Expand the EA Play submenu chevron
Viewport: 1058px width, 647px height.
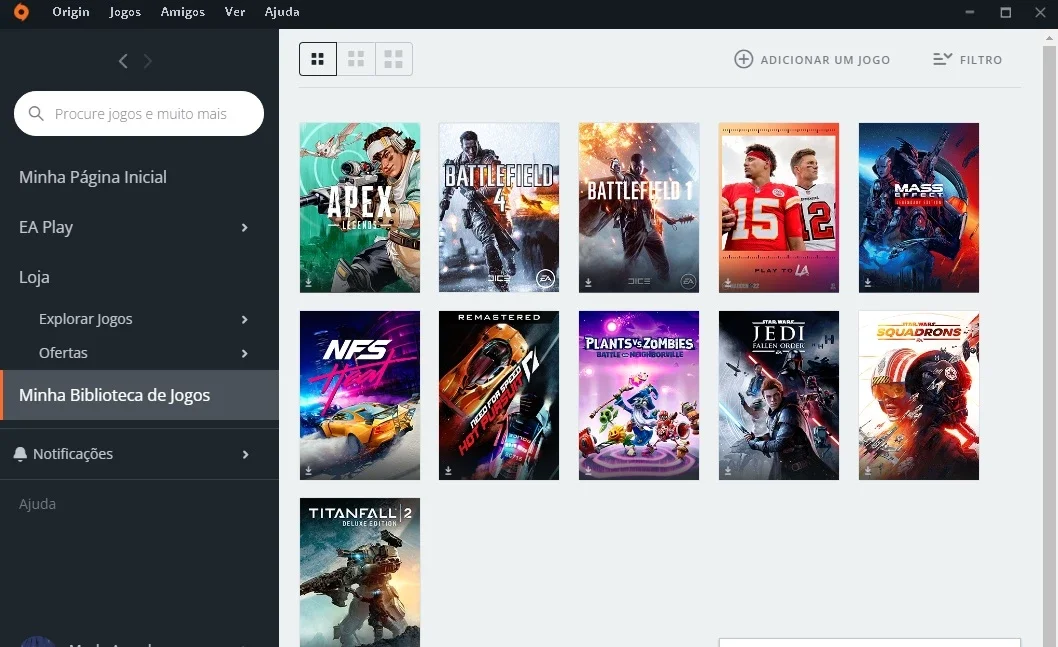point(245,228)
